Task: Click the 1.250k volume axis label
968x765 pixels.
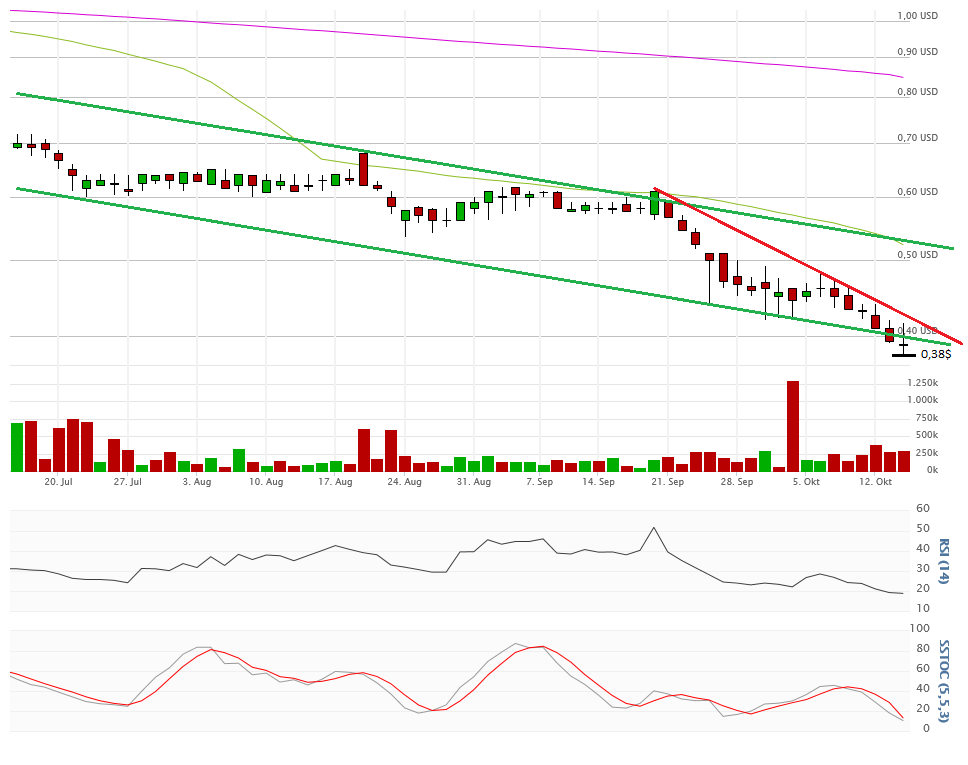Action: [922, 383]
